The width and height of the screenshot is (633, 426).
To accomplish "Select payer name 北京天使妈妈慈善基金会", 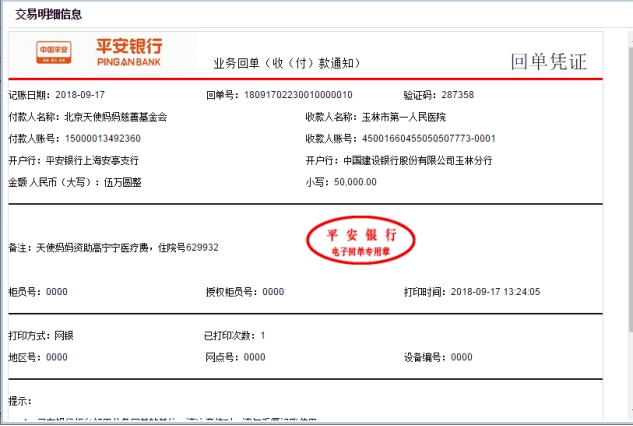I will (115, 117).
